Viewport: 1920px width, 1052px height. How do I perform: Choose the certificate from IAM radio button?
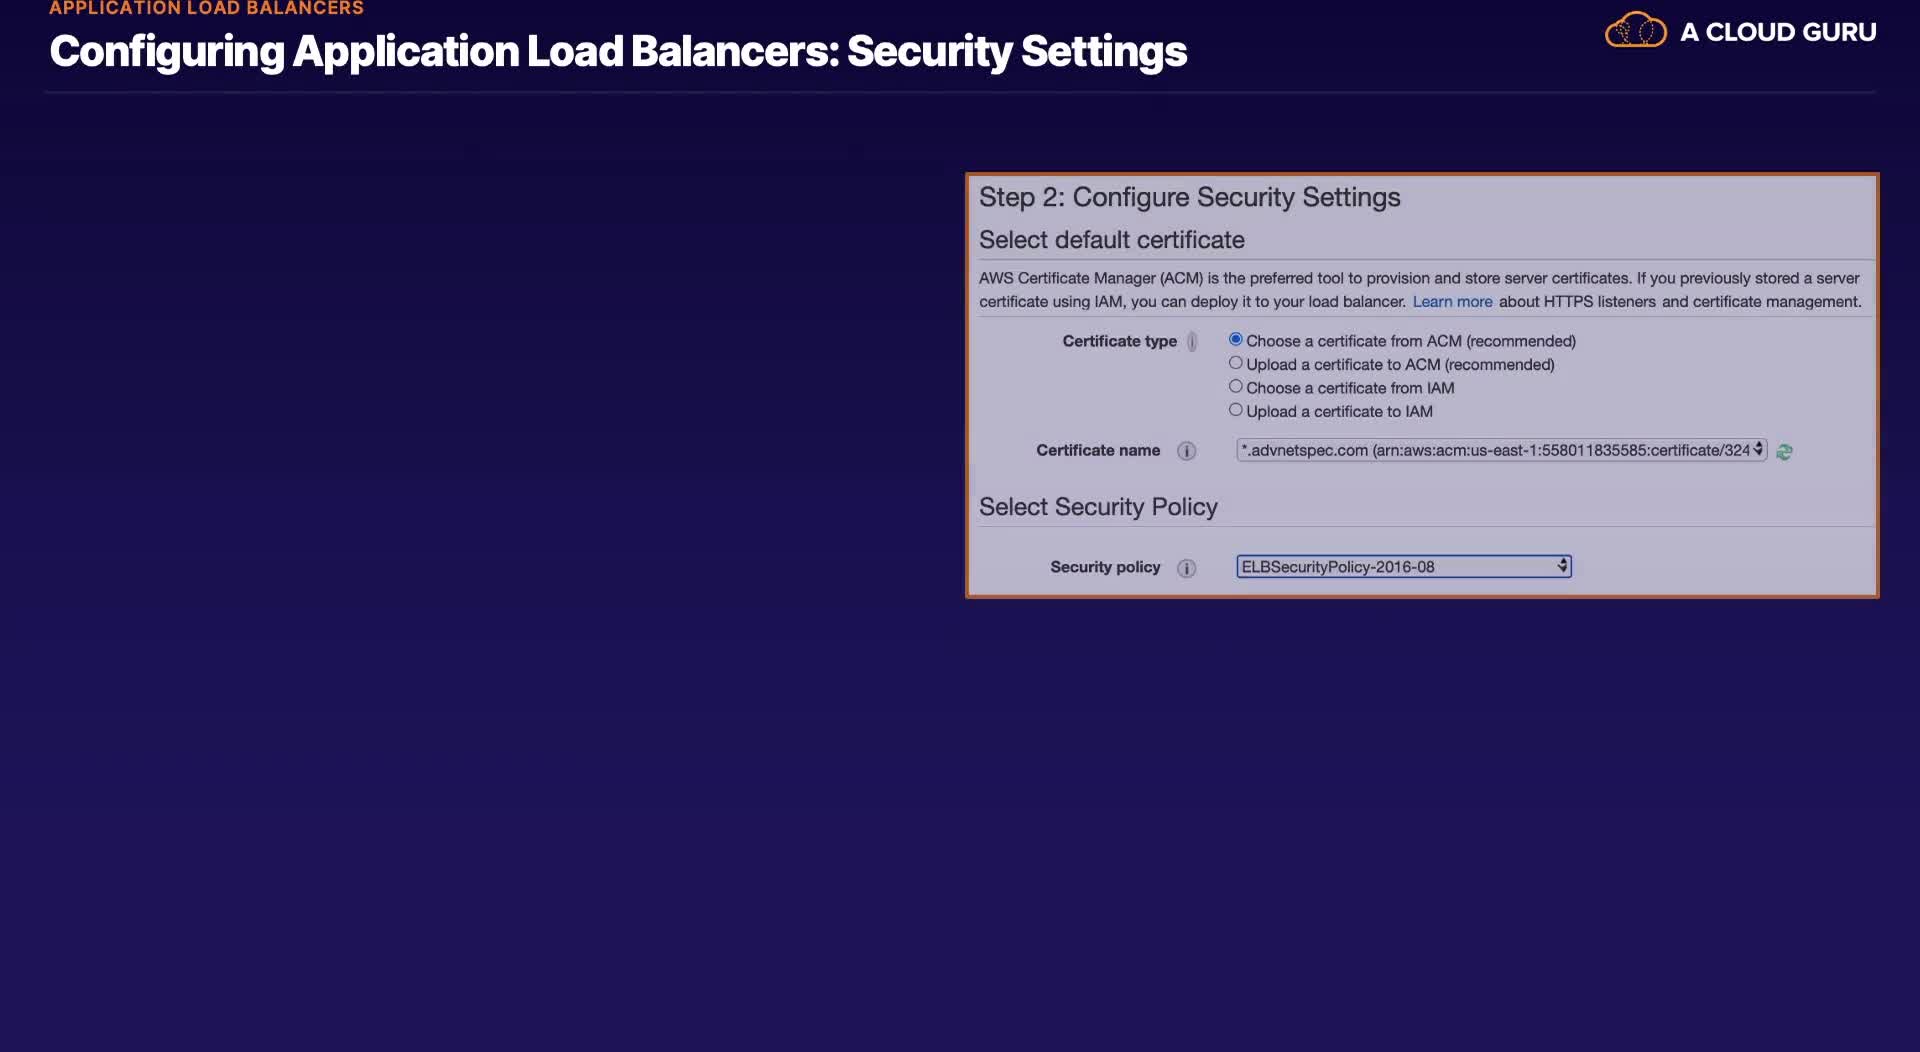[x=1236, y=387]
